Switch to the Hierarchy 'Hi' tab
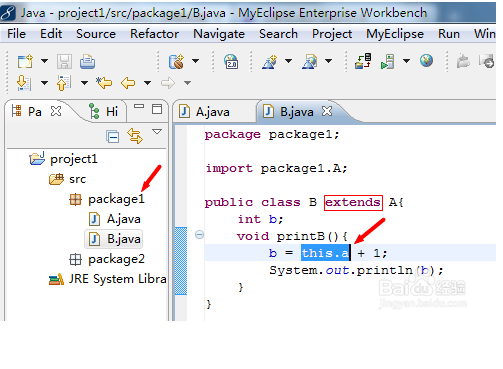This screenshot has height=369, width=503. [x=103, y=111]
